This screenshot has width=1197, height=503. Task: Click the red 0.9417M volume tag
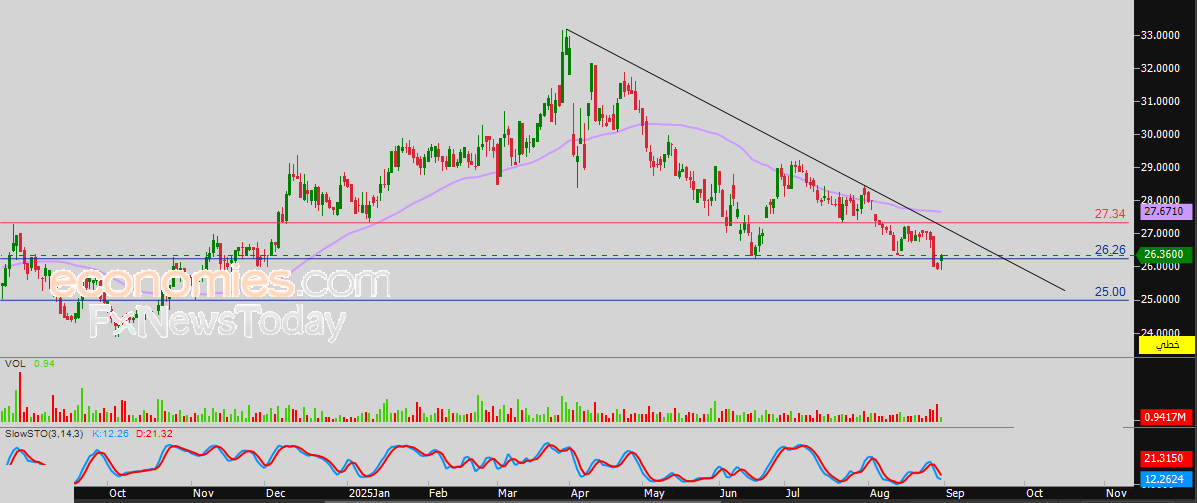[x=1165, y=417]
